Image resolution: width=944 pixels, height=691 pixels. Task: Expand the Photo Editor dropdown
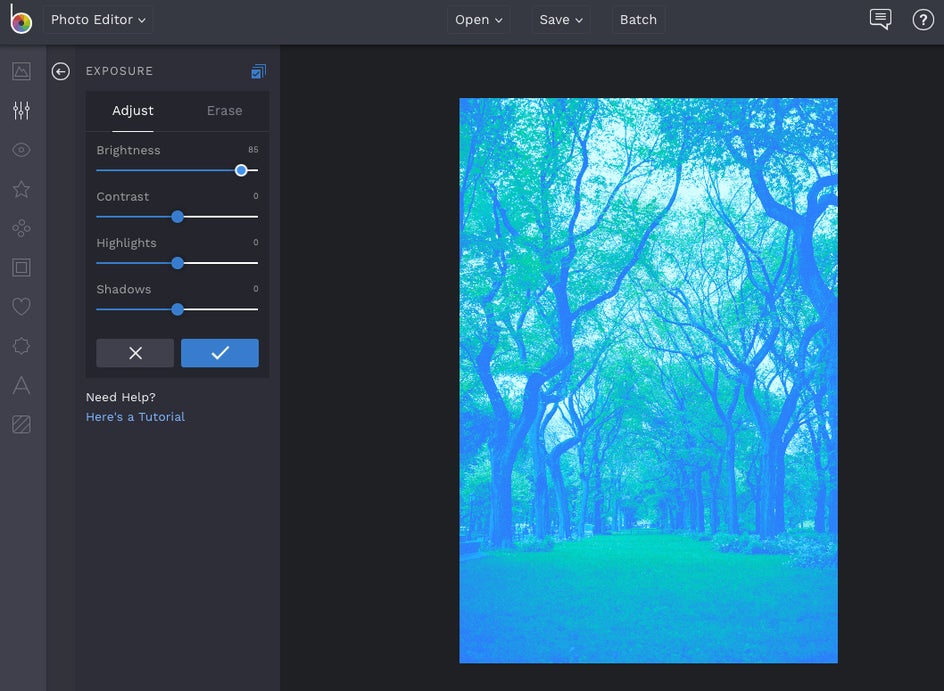pyautogui.click(x=98, y=20)
